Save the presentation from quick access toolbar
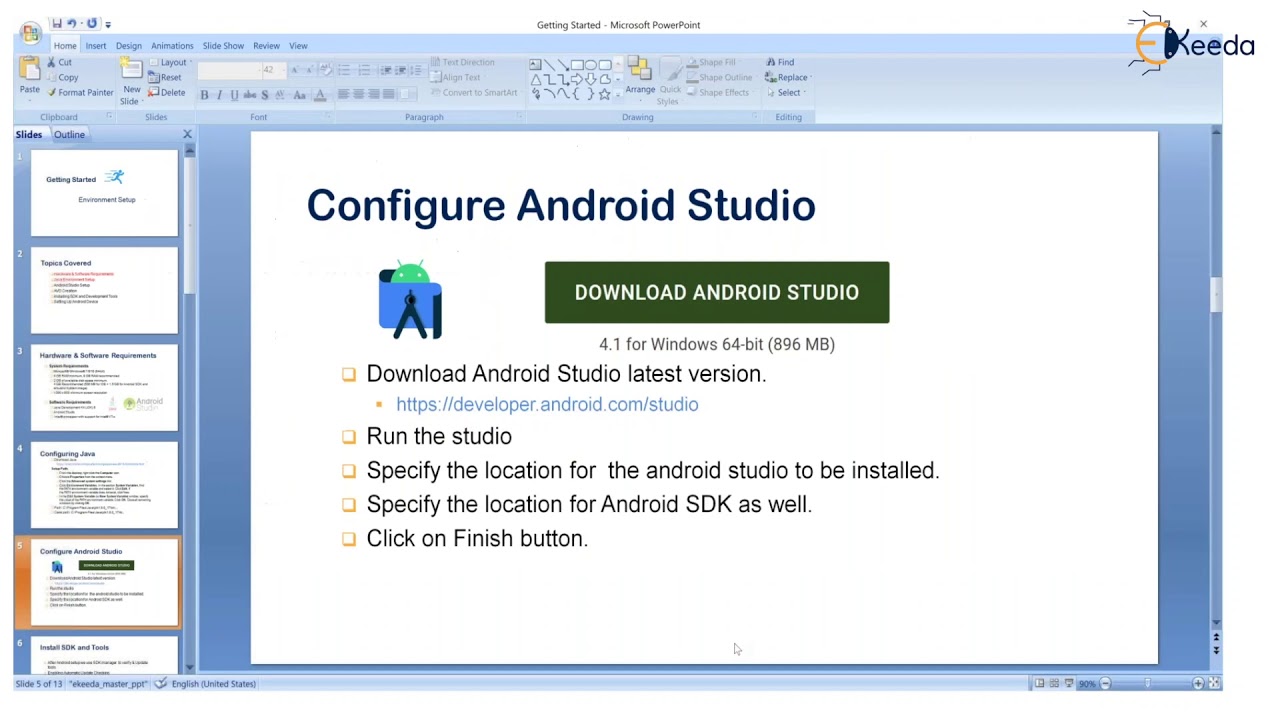Image resolution: width=1280 pixels, height=720 pixels. click(57, 23)
